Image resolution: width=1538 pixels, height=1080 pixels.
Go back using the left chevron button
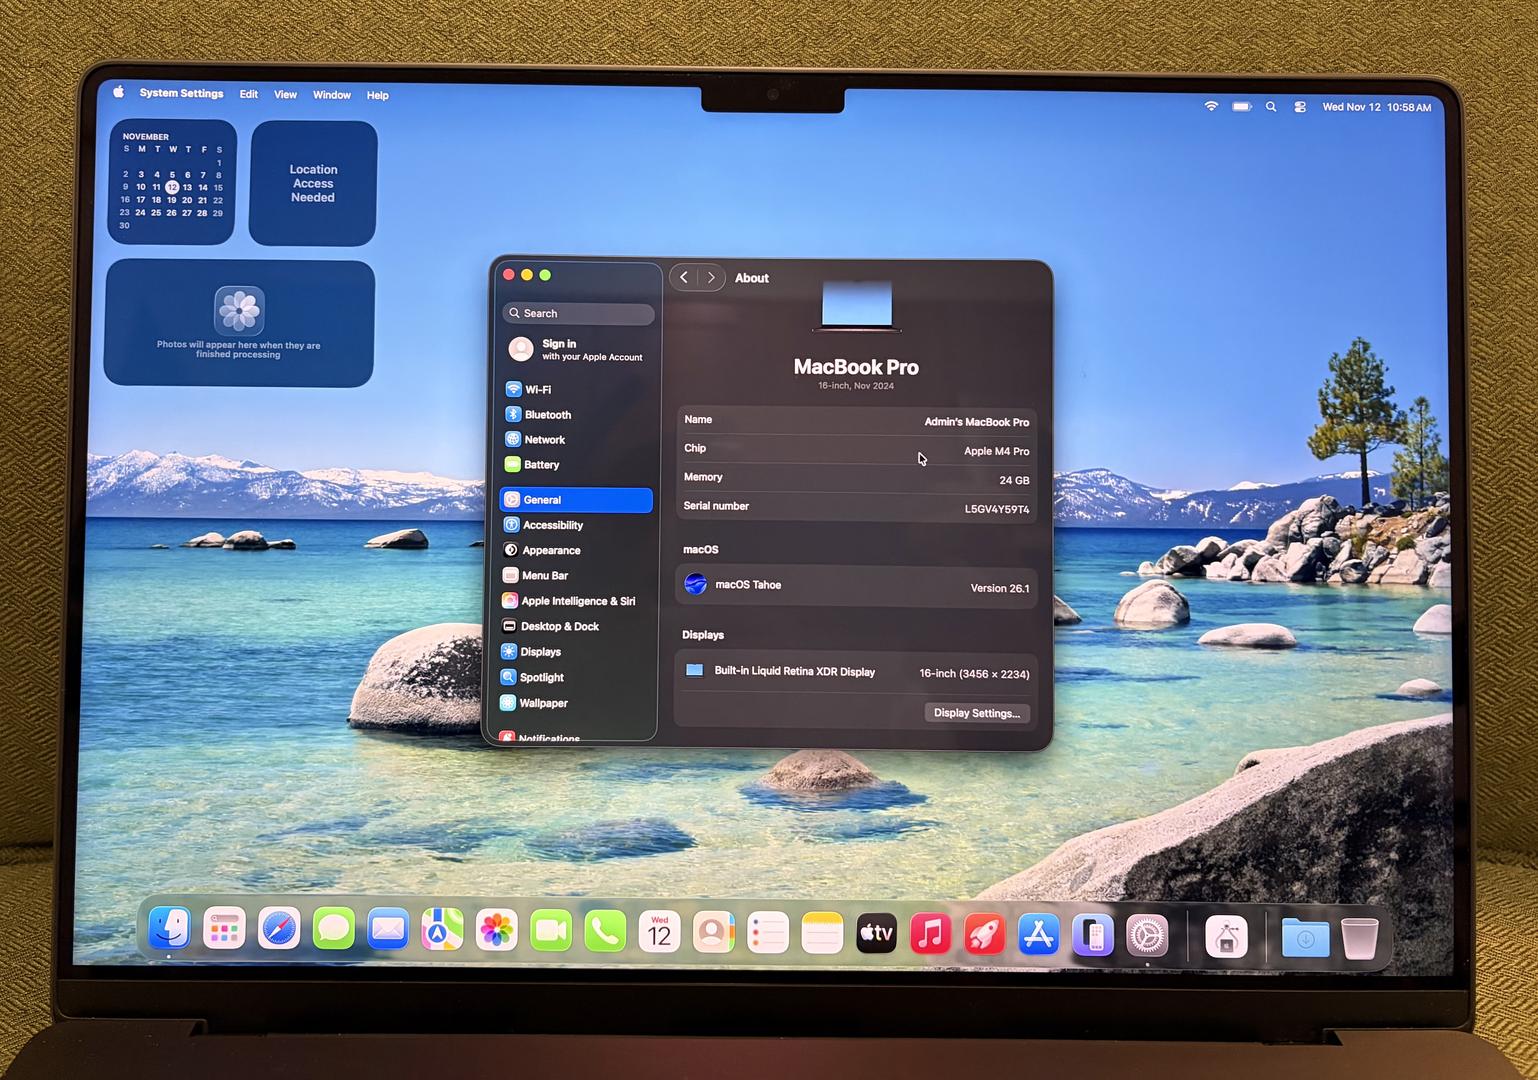click(x=684, y=278)
